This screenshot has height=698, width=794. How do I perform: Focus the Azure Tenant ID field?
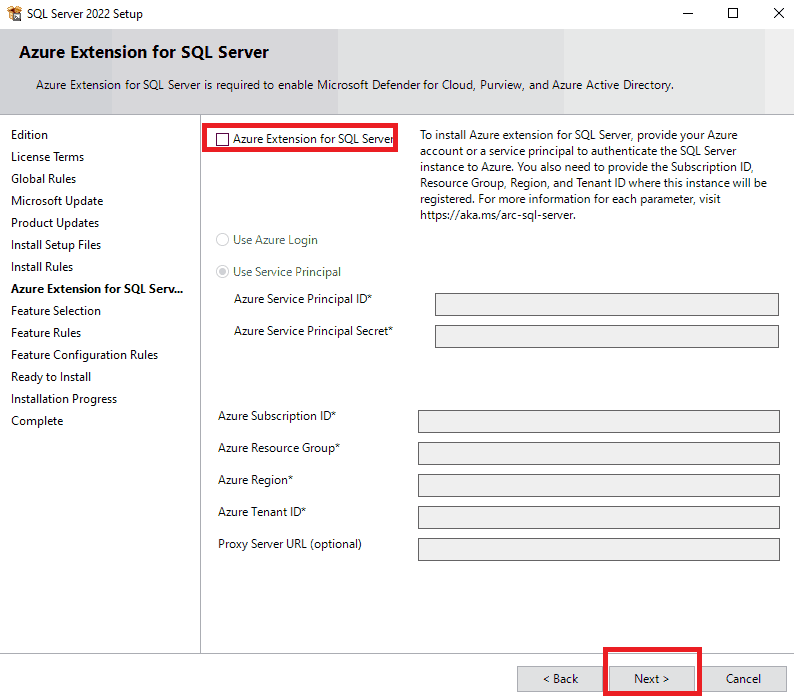(598, 517)
